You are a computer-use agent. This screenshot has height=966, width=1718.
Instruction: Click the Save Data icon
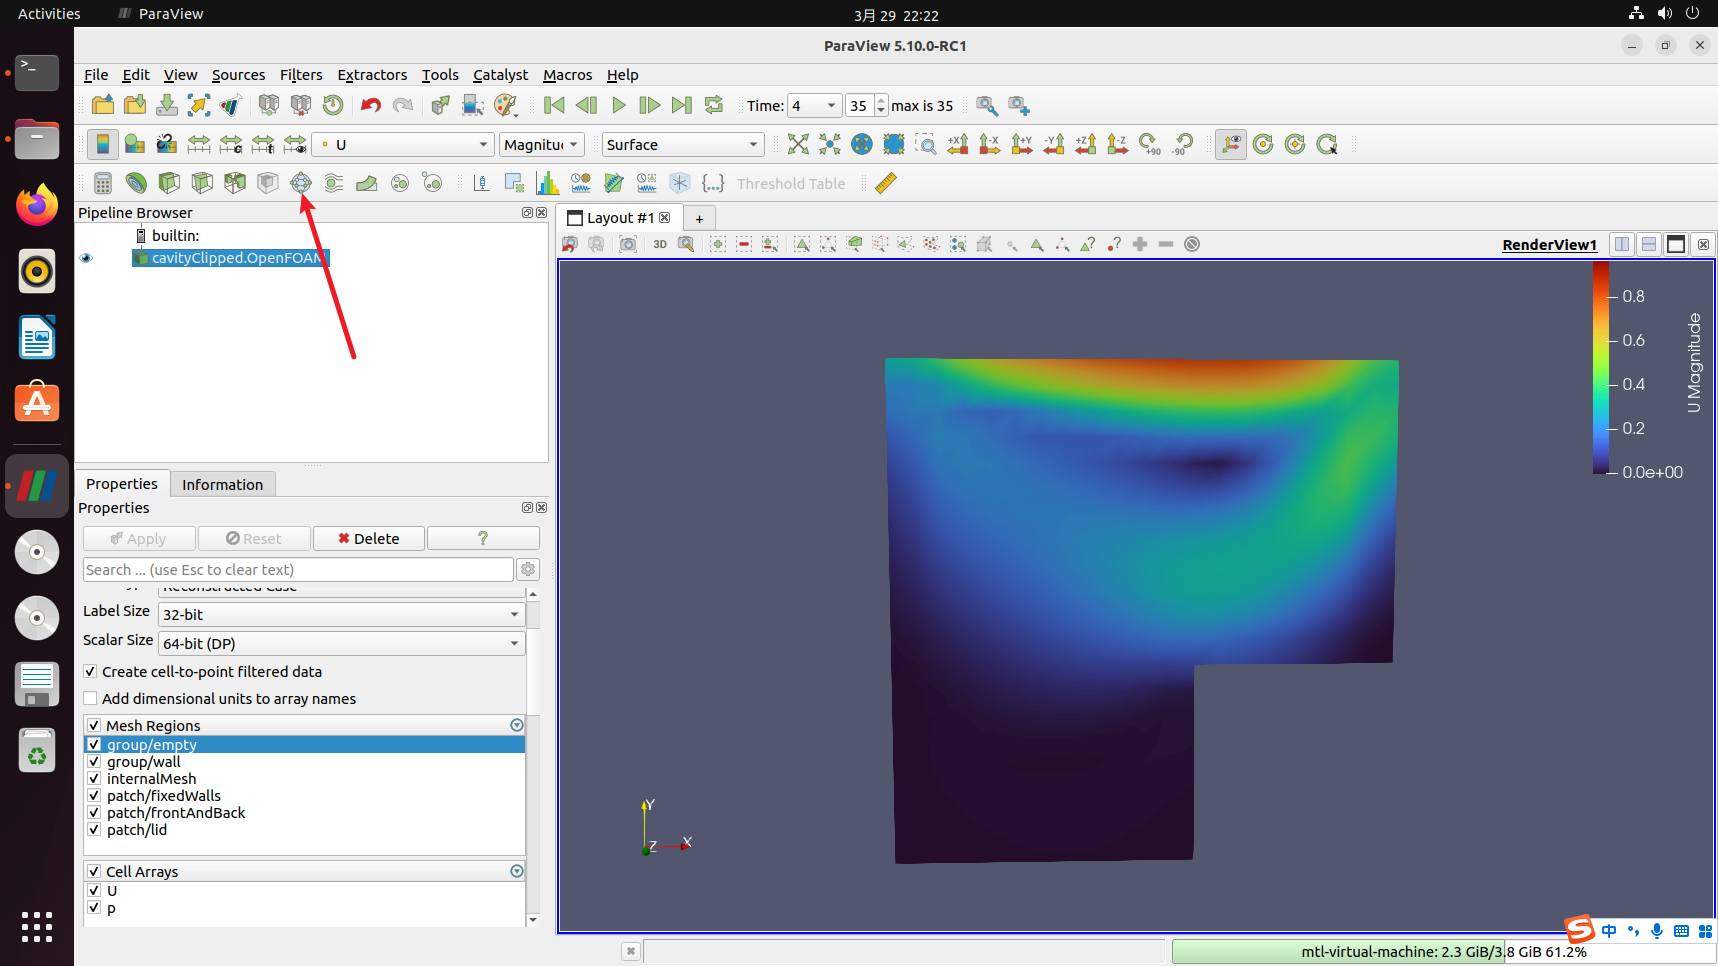coord(167,105)
